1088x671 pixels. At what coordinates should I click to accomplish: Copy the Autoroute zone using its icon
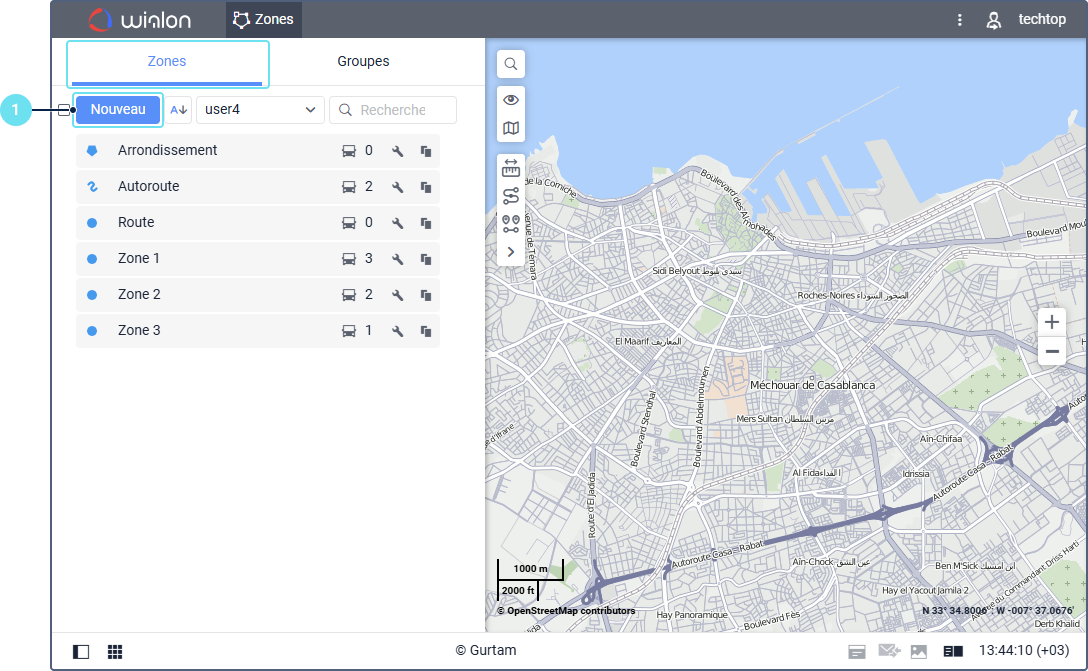point(426,187)
